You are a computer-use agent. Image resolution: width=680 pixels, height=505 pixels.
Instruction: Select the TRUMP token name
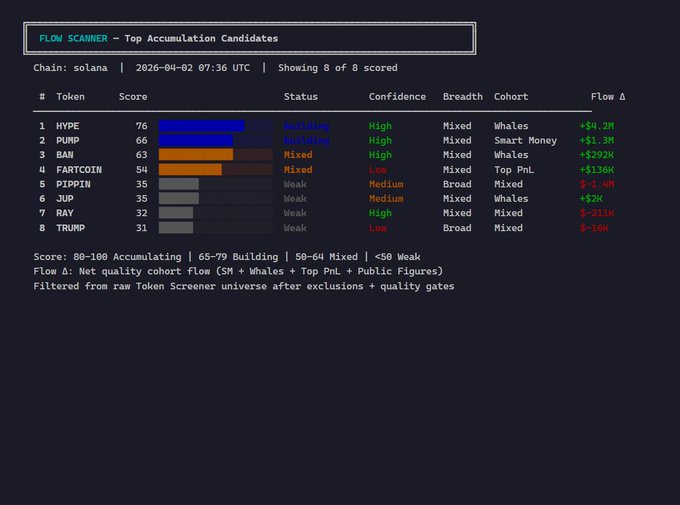[x=70, y=228]
